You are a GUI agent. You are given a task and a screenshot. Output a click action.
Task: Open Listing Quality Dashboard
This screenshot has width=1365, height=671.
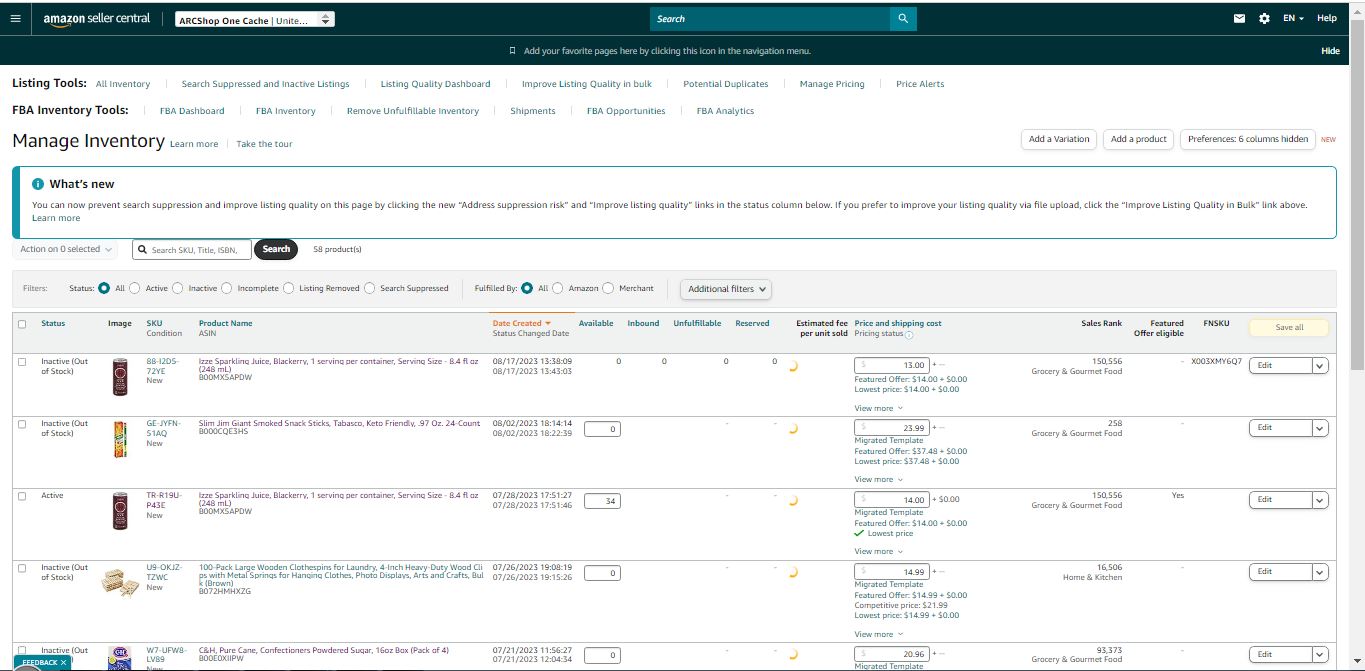click(435, 84)
